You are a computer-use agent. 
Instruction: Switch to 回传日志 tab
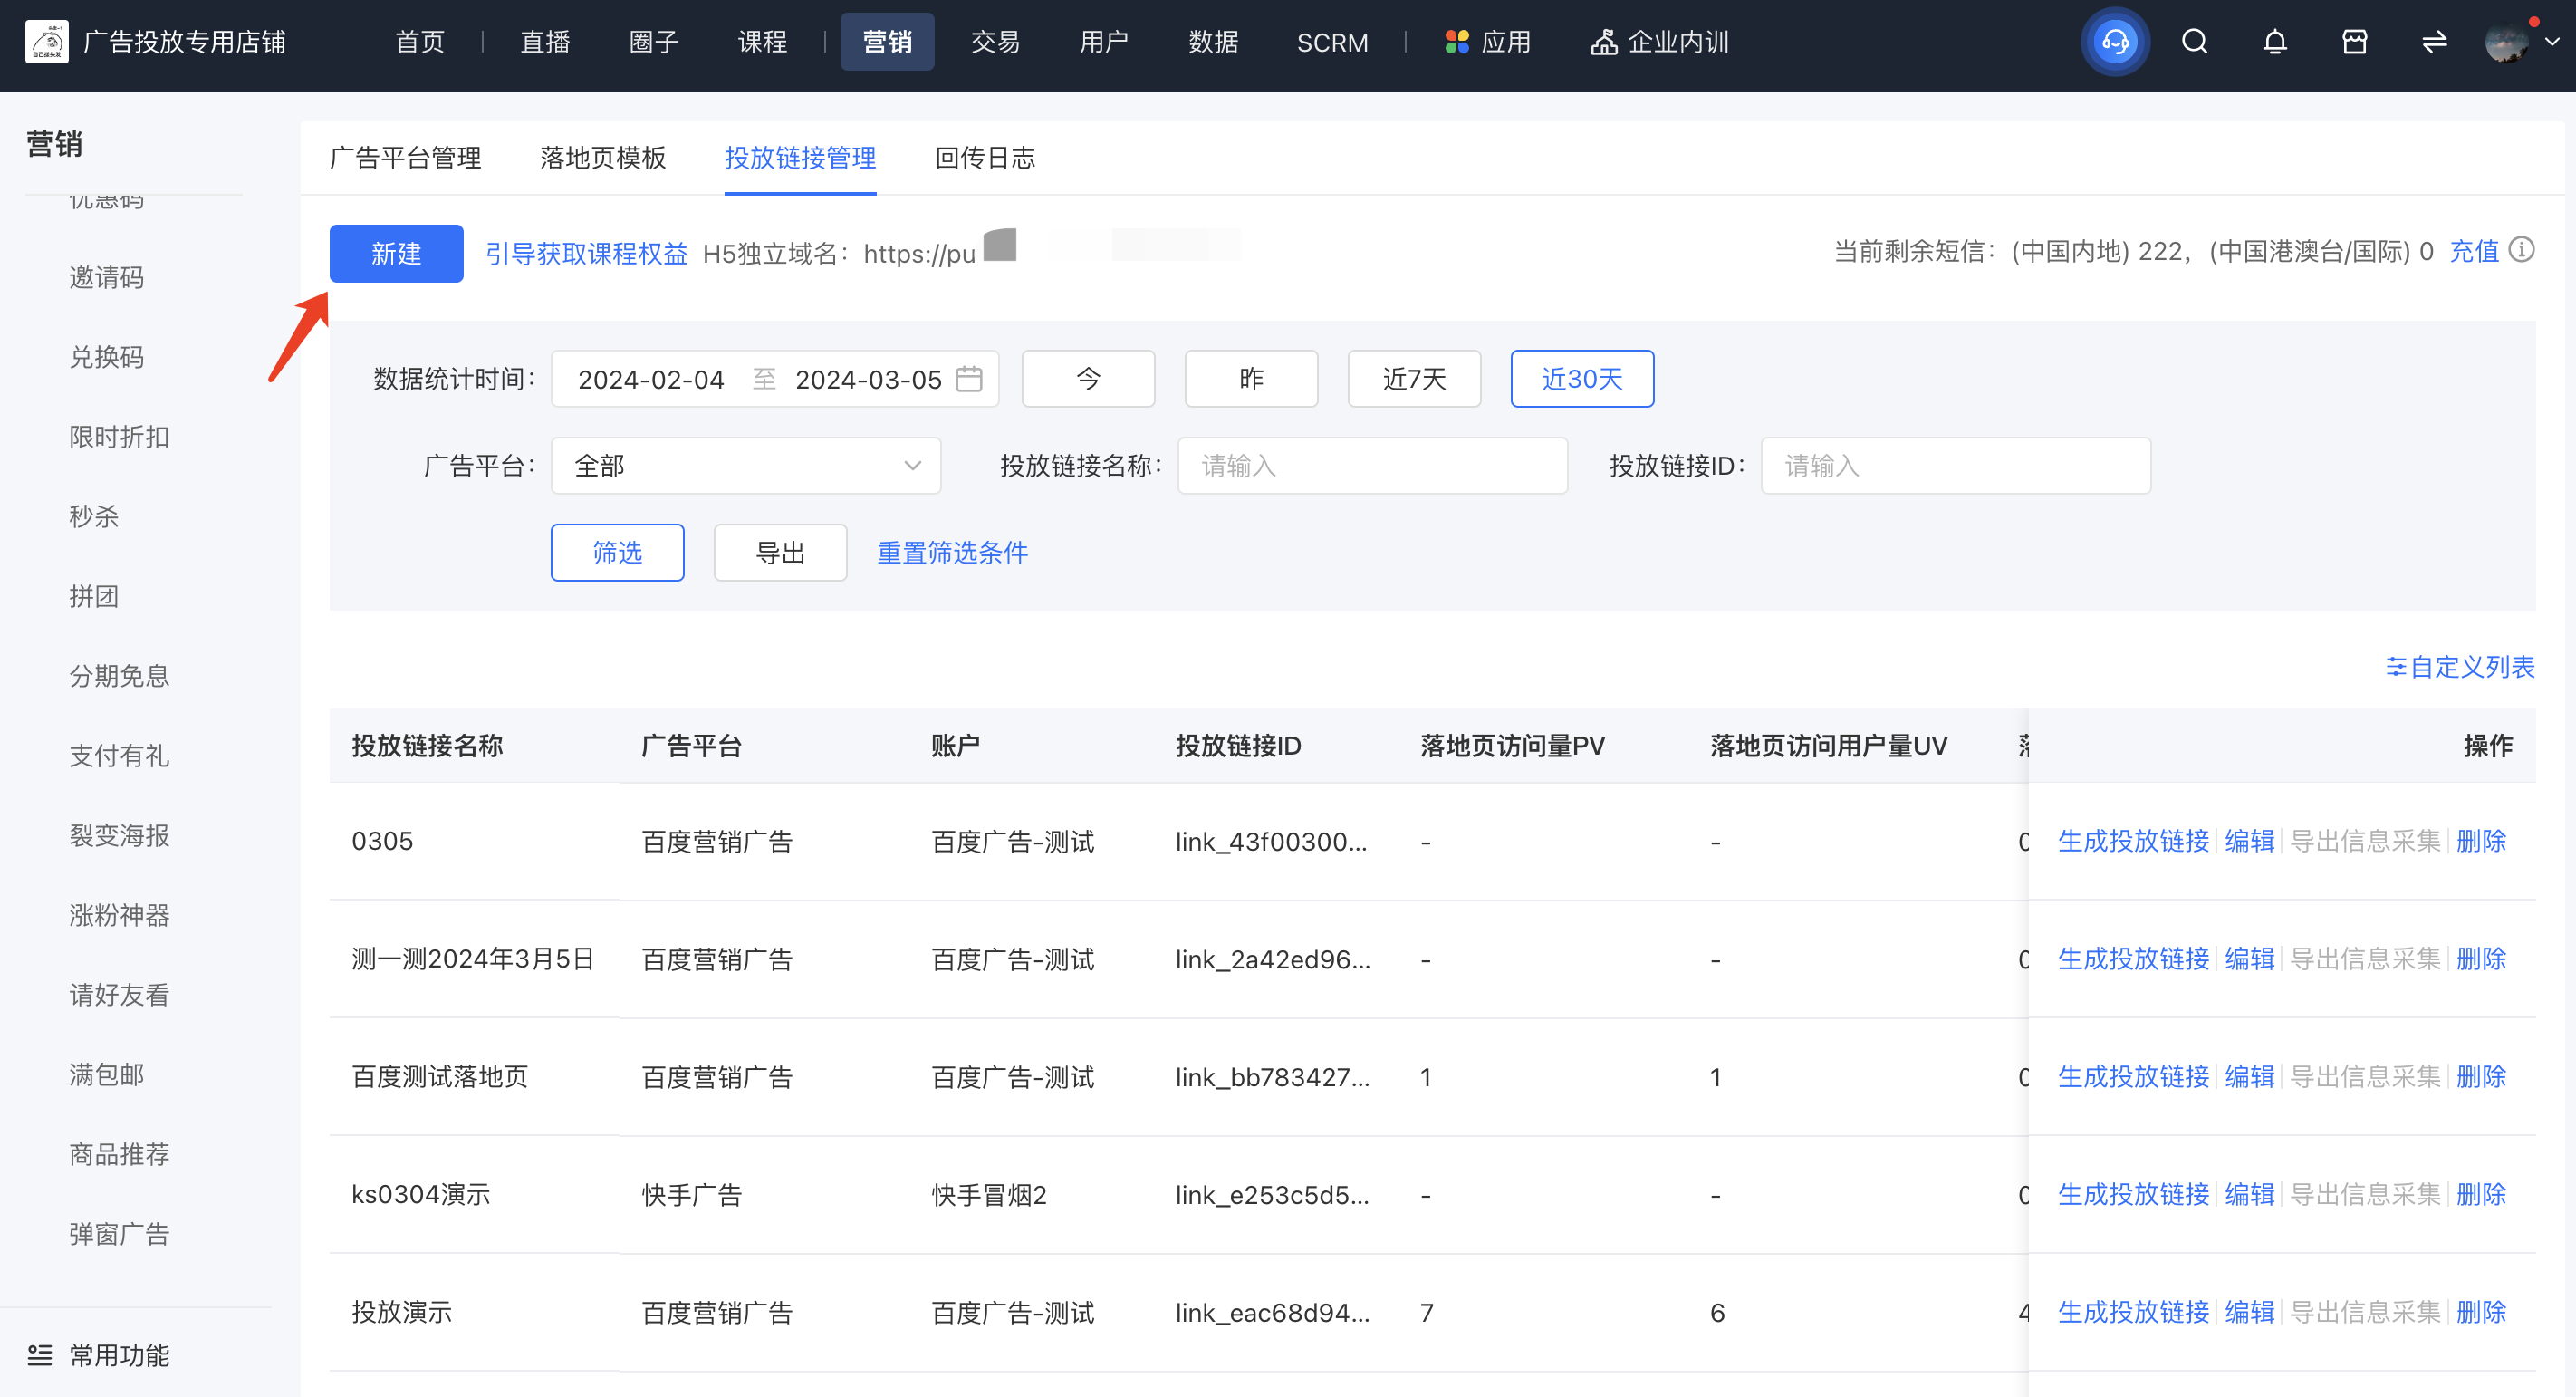pos(984,158)
